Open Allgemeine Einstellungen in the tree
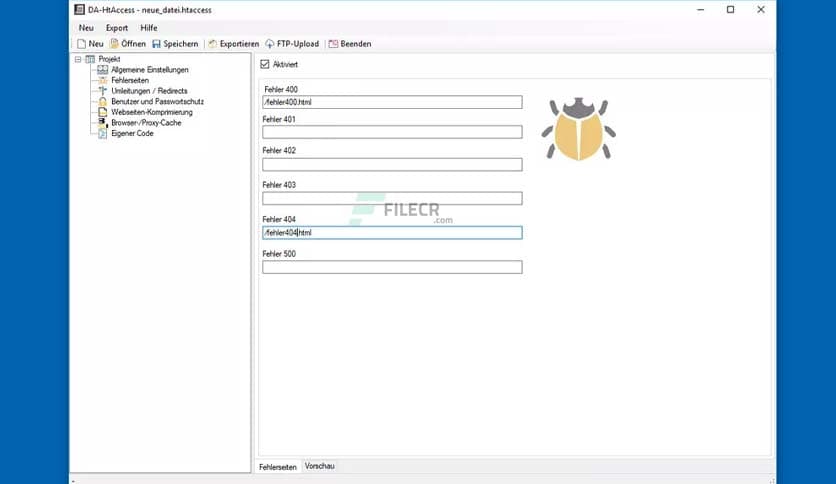Screen dimensions: 836x484 tap(150, 70)
